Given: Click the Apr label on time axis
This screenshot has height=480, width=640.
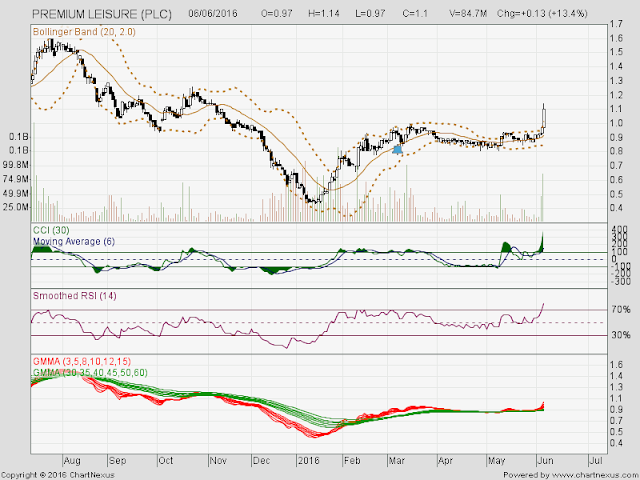Looking at the screenshot, I should click(x=445, y=461).
